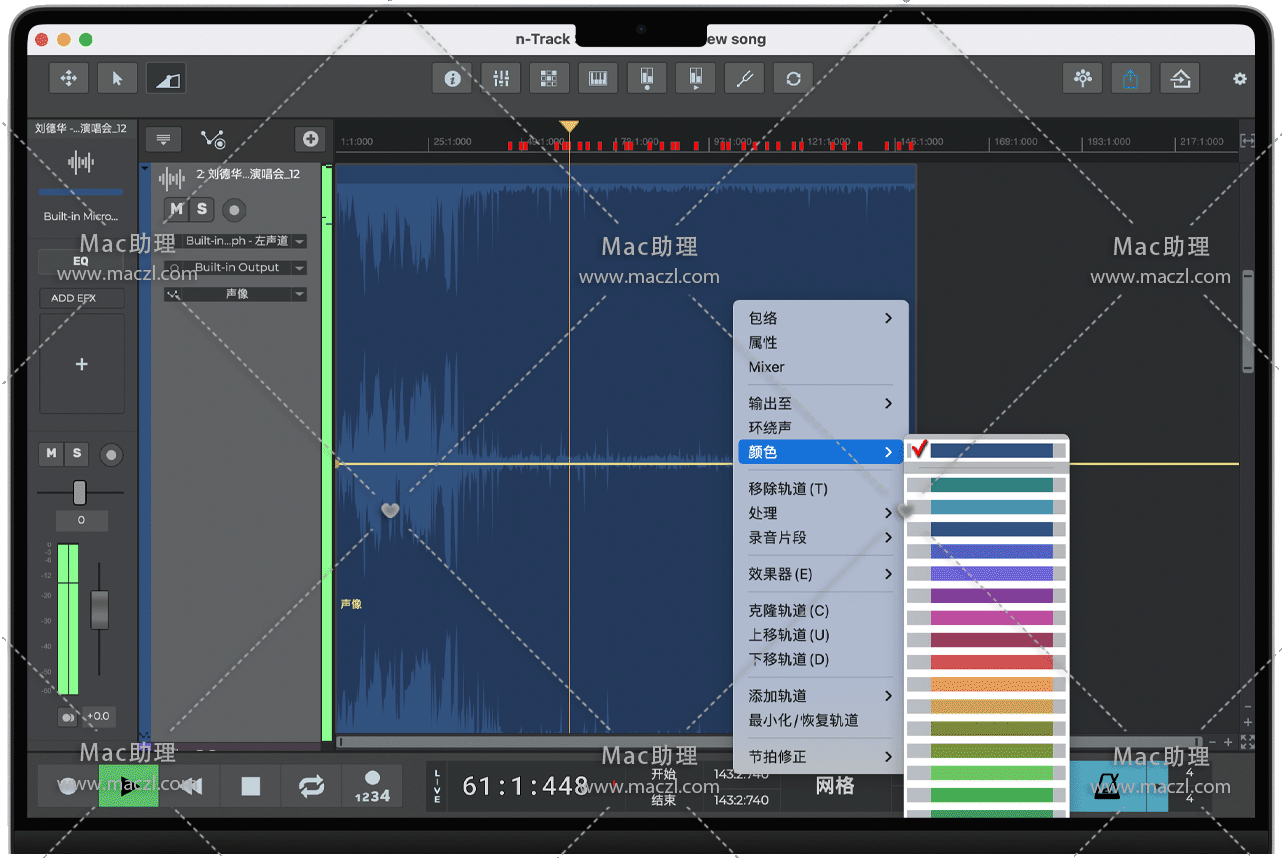Click the ADD EFX button
The height and width of the screenshot is (858, 1282).
(81, 298)
